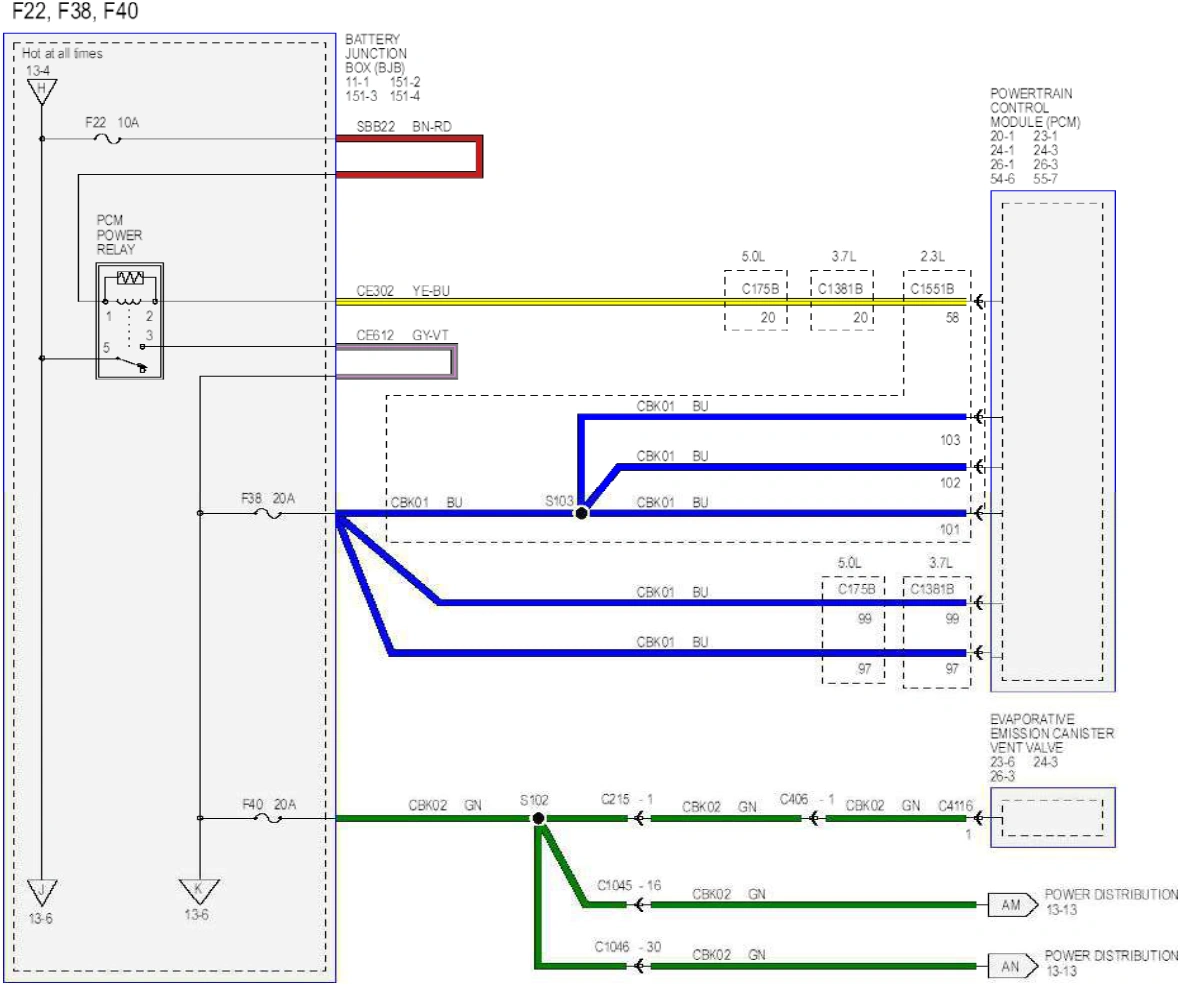This screenshot has width=1180, height=985.
Task: Click the 'C1046 - 30' connector label
Action: click(x=628, y=947)
